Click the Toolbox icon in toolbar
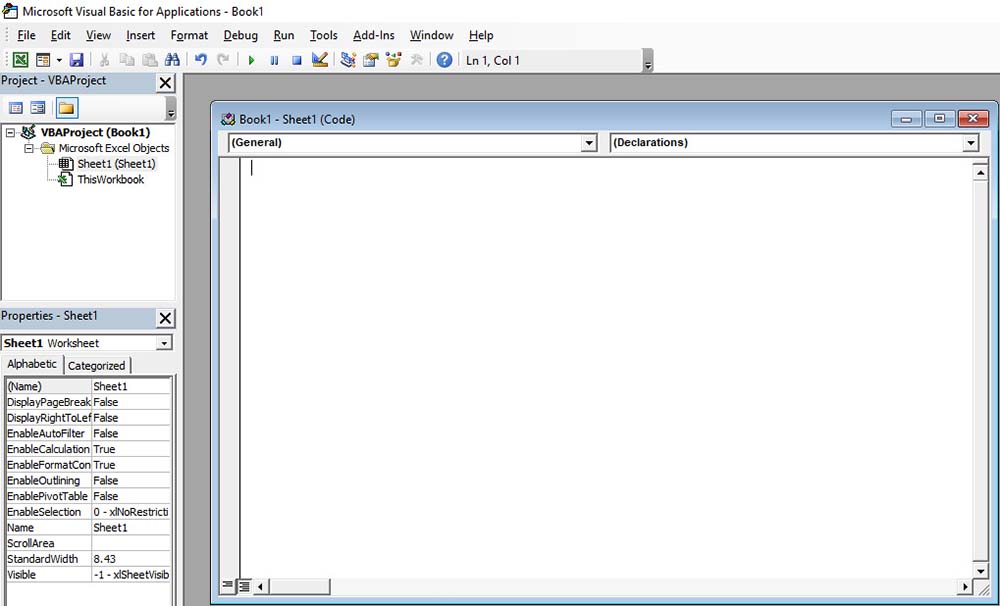This screenshot has width=1000, height=606. 416,60
